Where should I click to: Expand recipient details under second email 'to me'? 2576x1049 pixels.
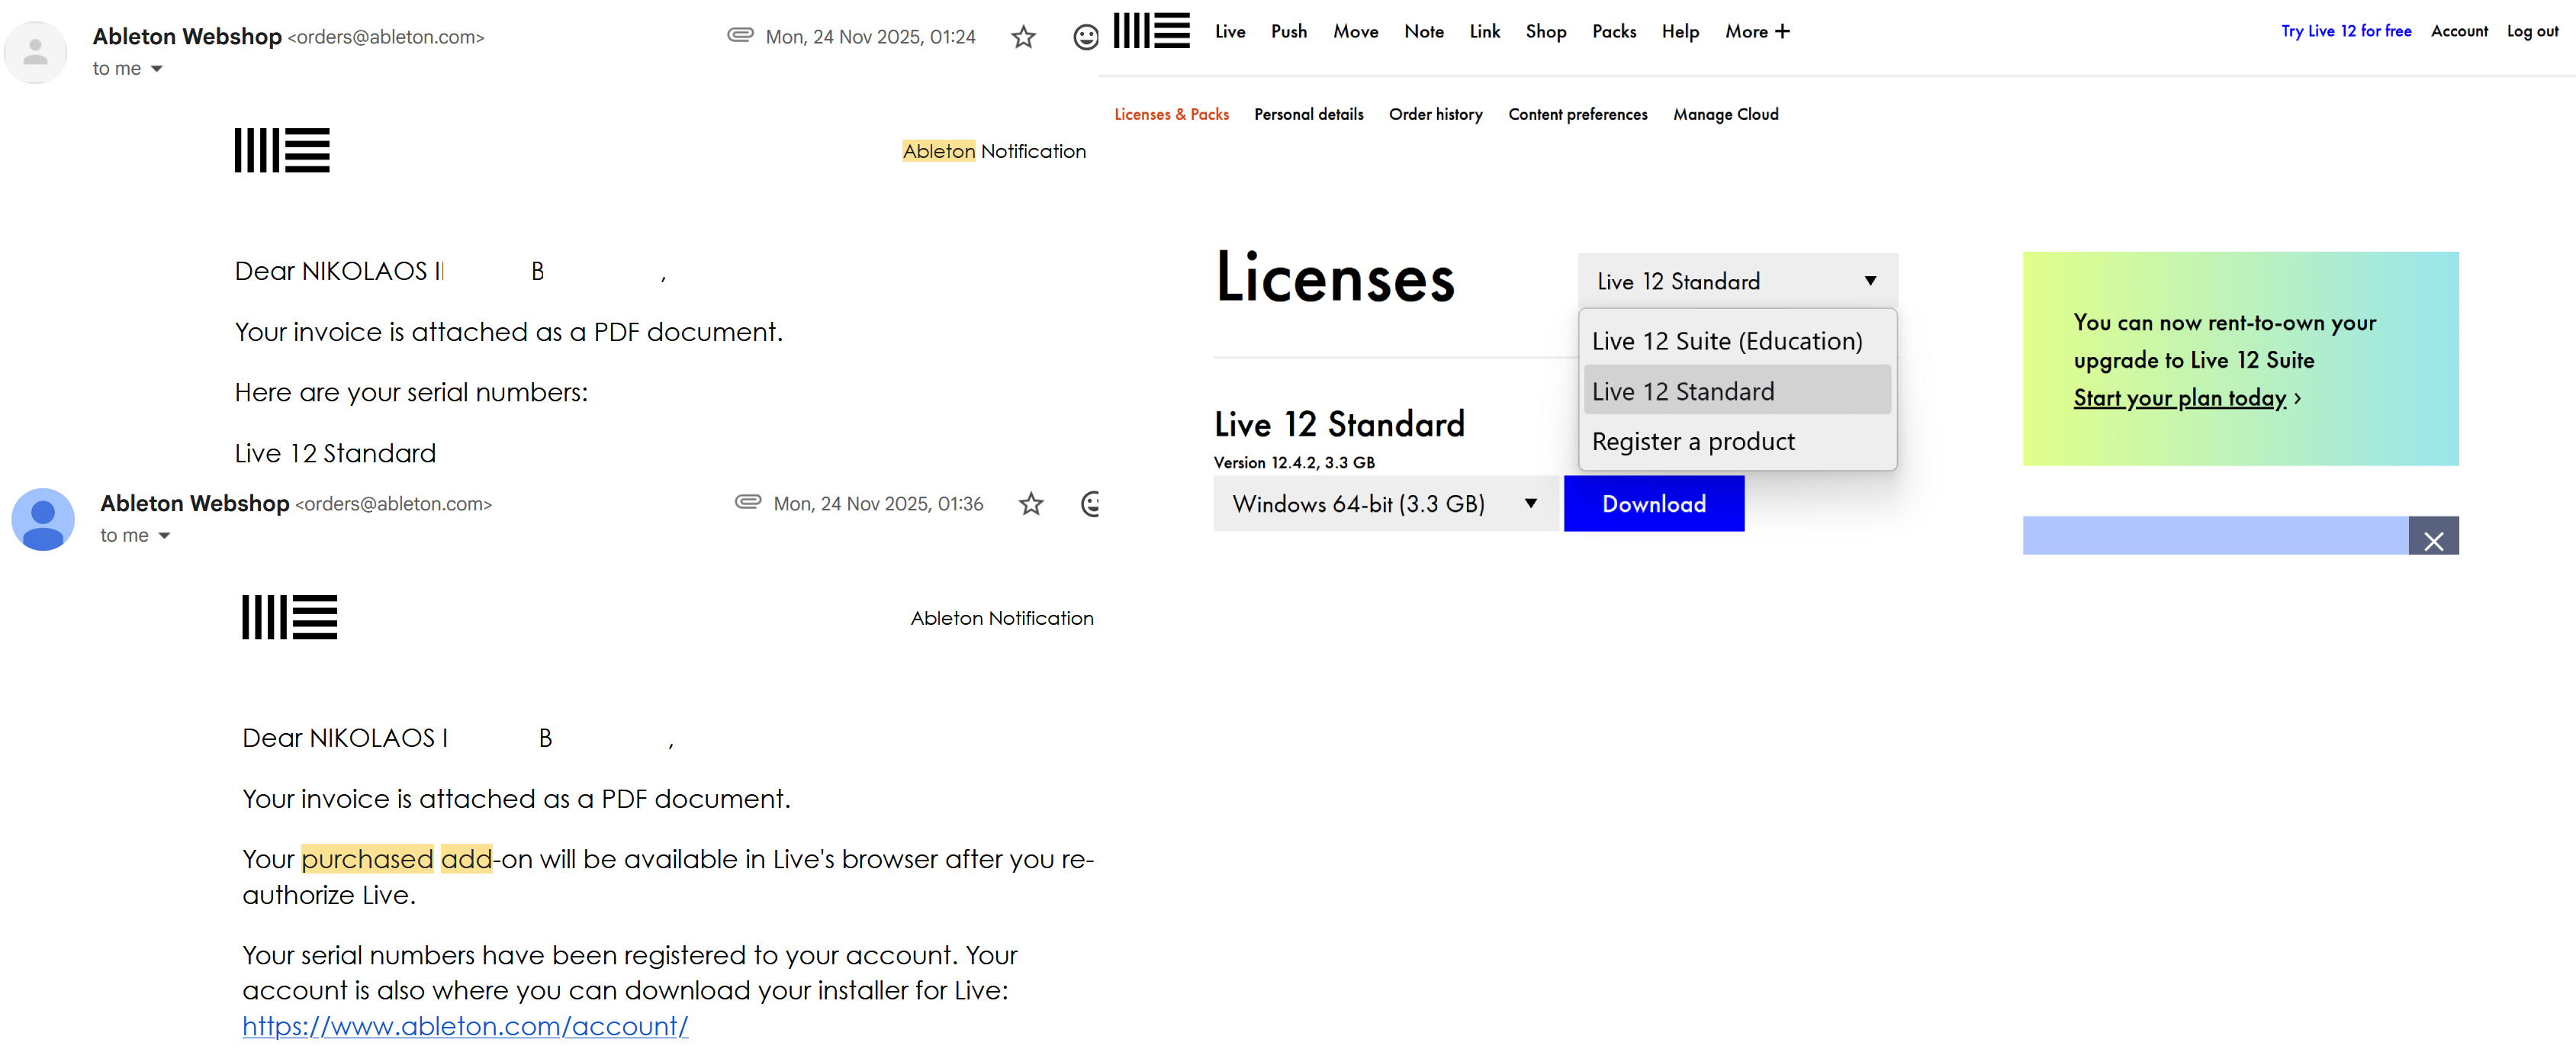164,536
